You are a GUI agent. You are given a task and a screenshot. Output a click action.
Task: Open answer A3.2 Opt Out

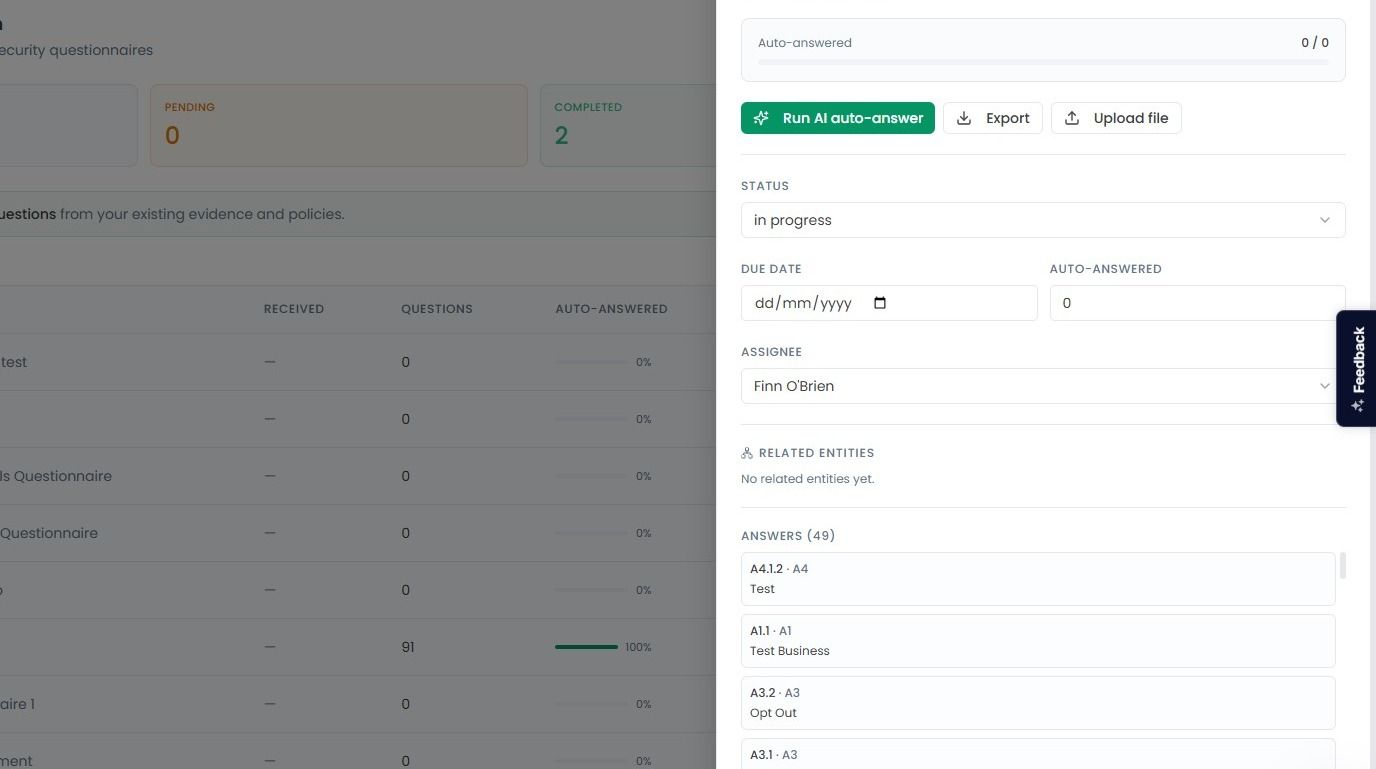coord(1038,703)
